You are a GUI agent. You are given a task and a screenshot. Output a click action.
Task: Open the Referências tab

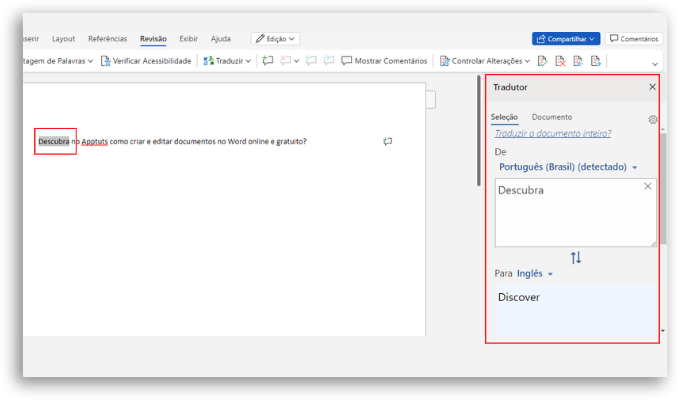[x=108, y=39]
